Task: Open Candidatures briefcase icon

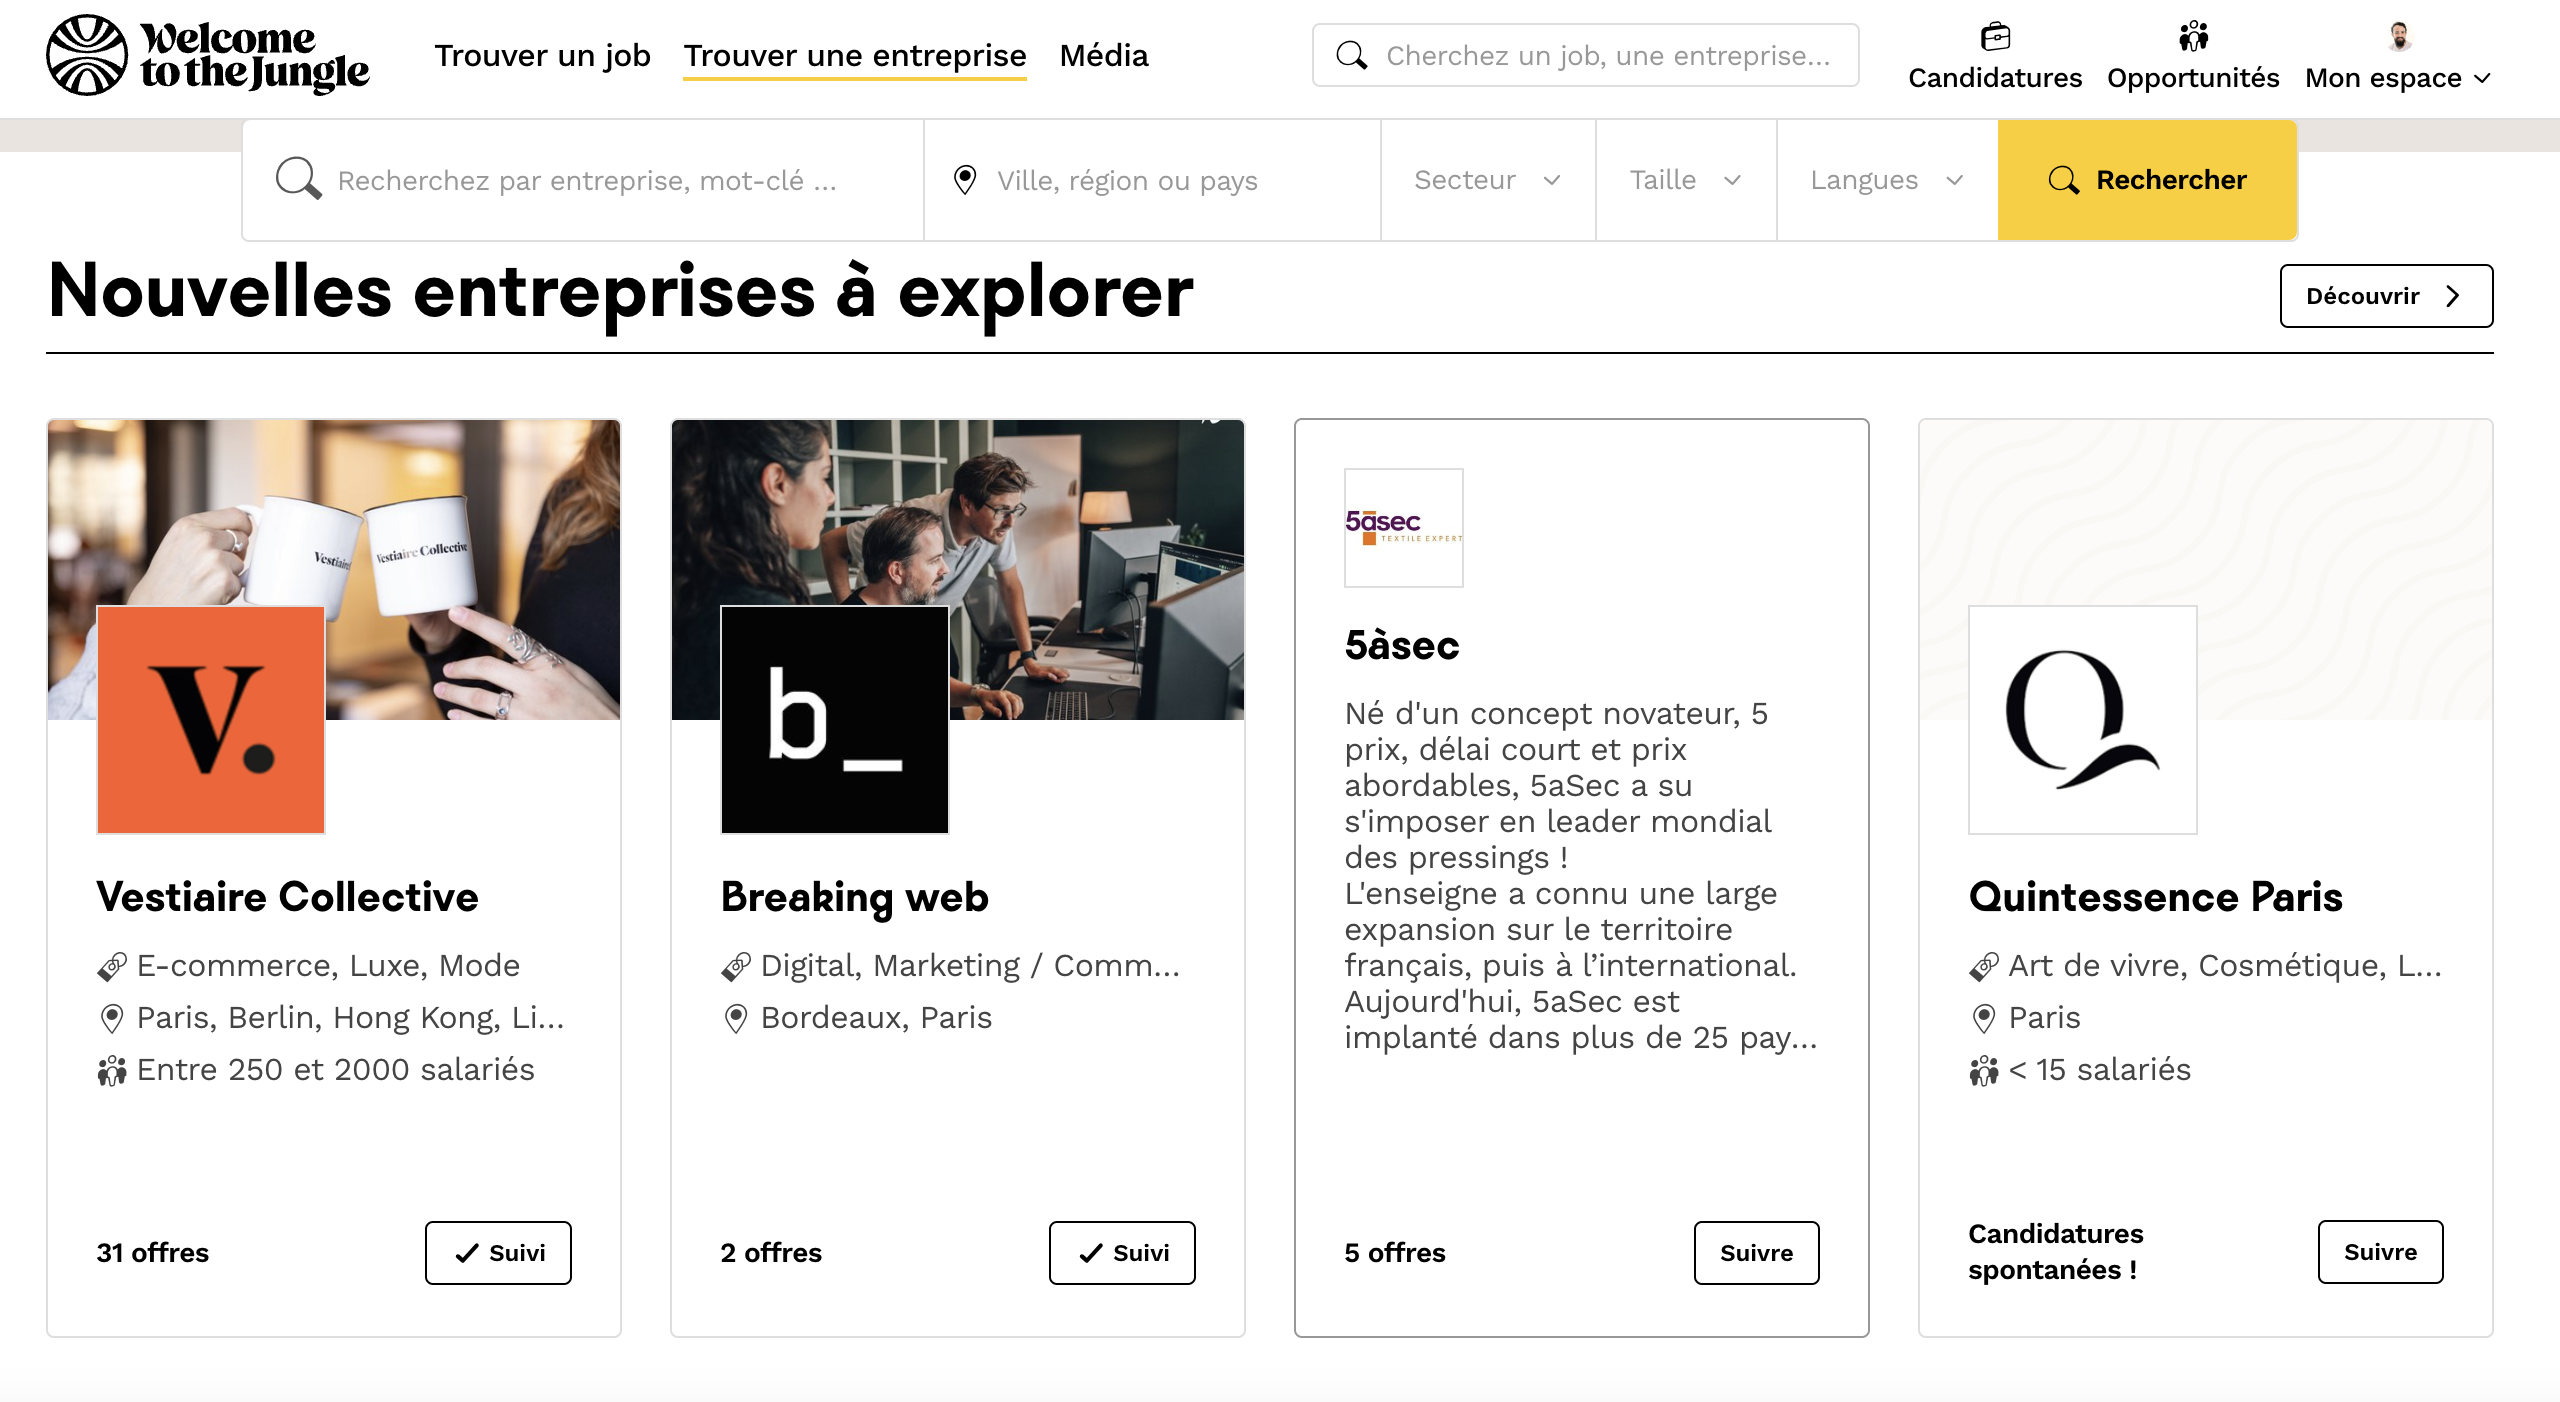Action: click(x=1995, y=37)
